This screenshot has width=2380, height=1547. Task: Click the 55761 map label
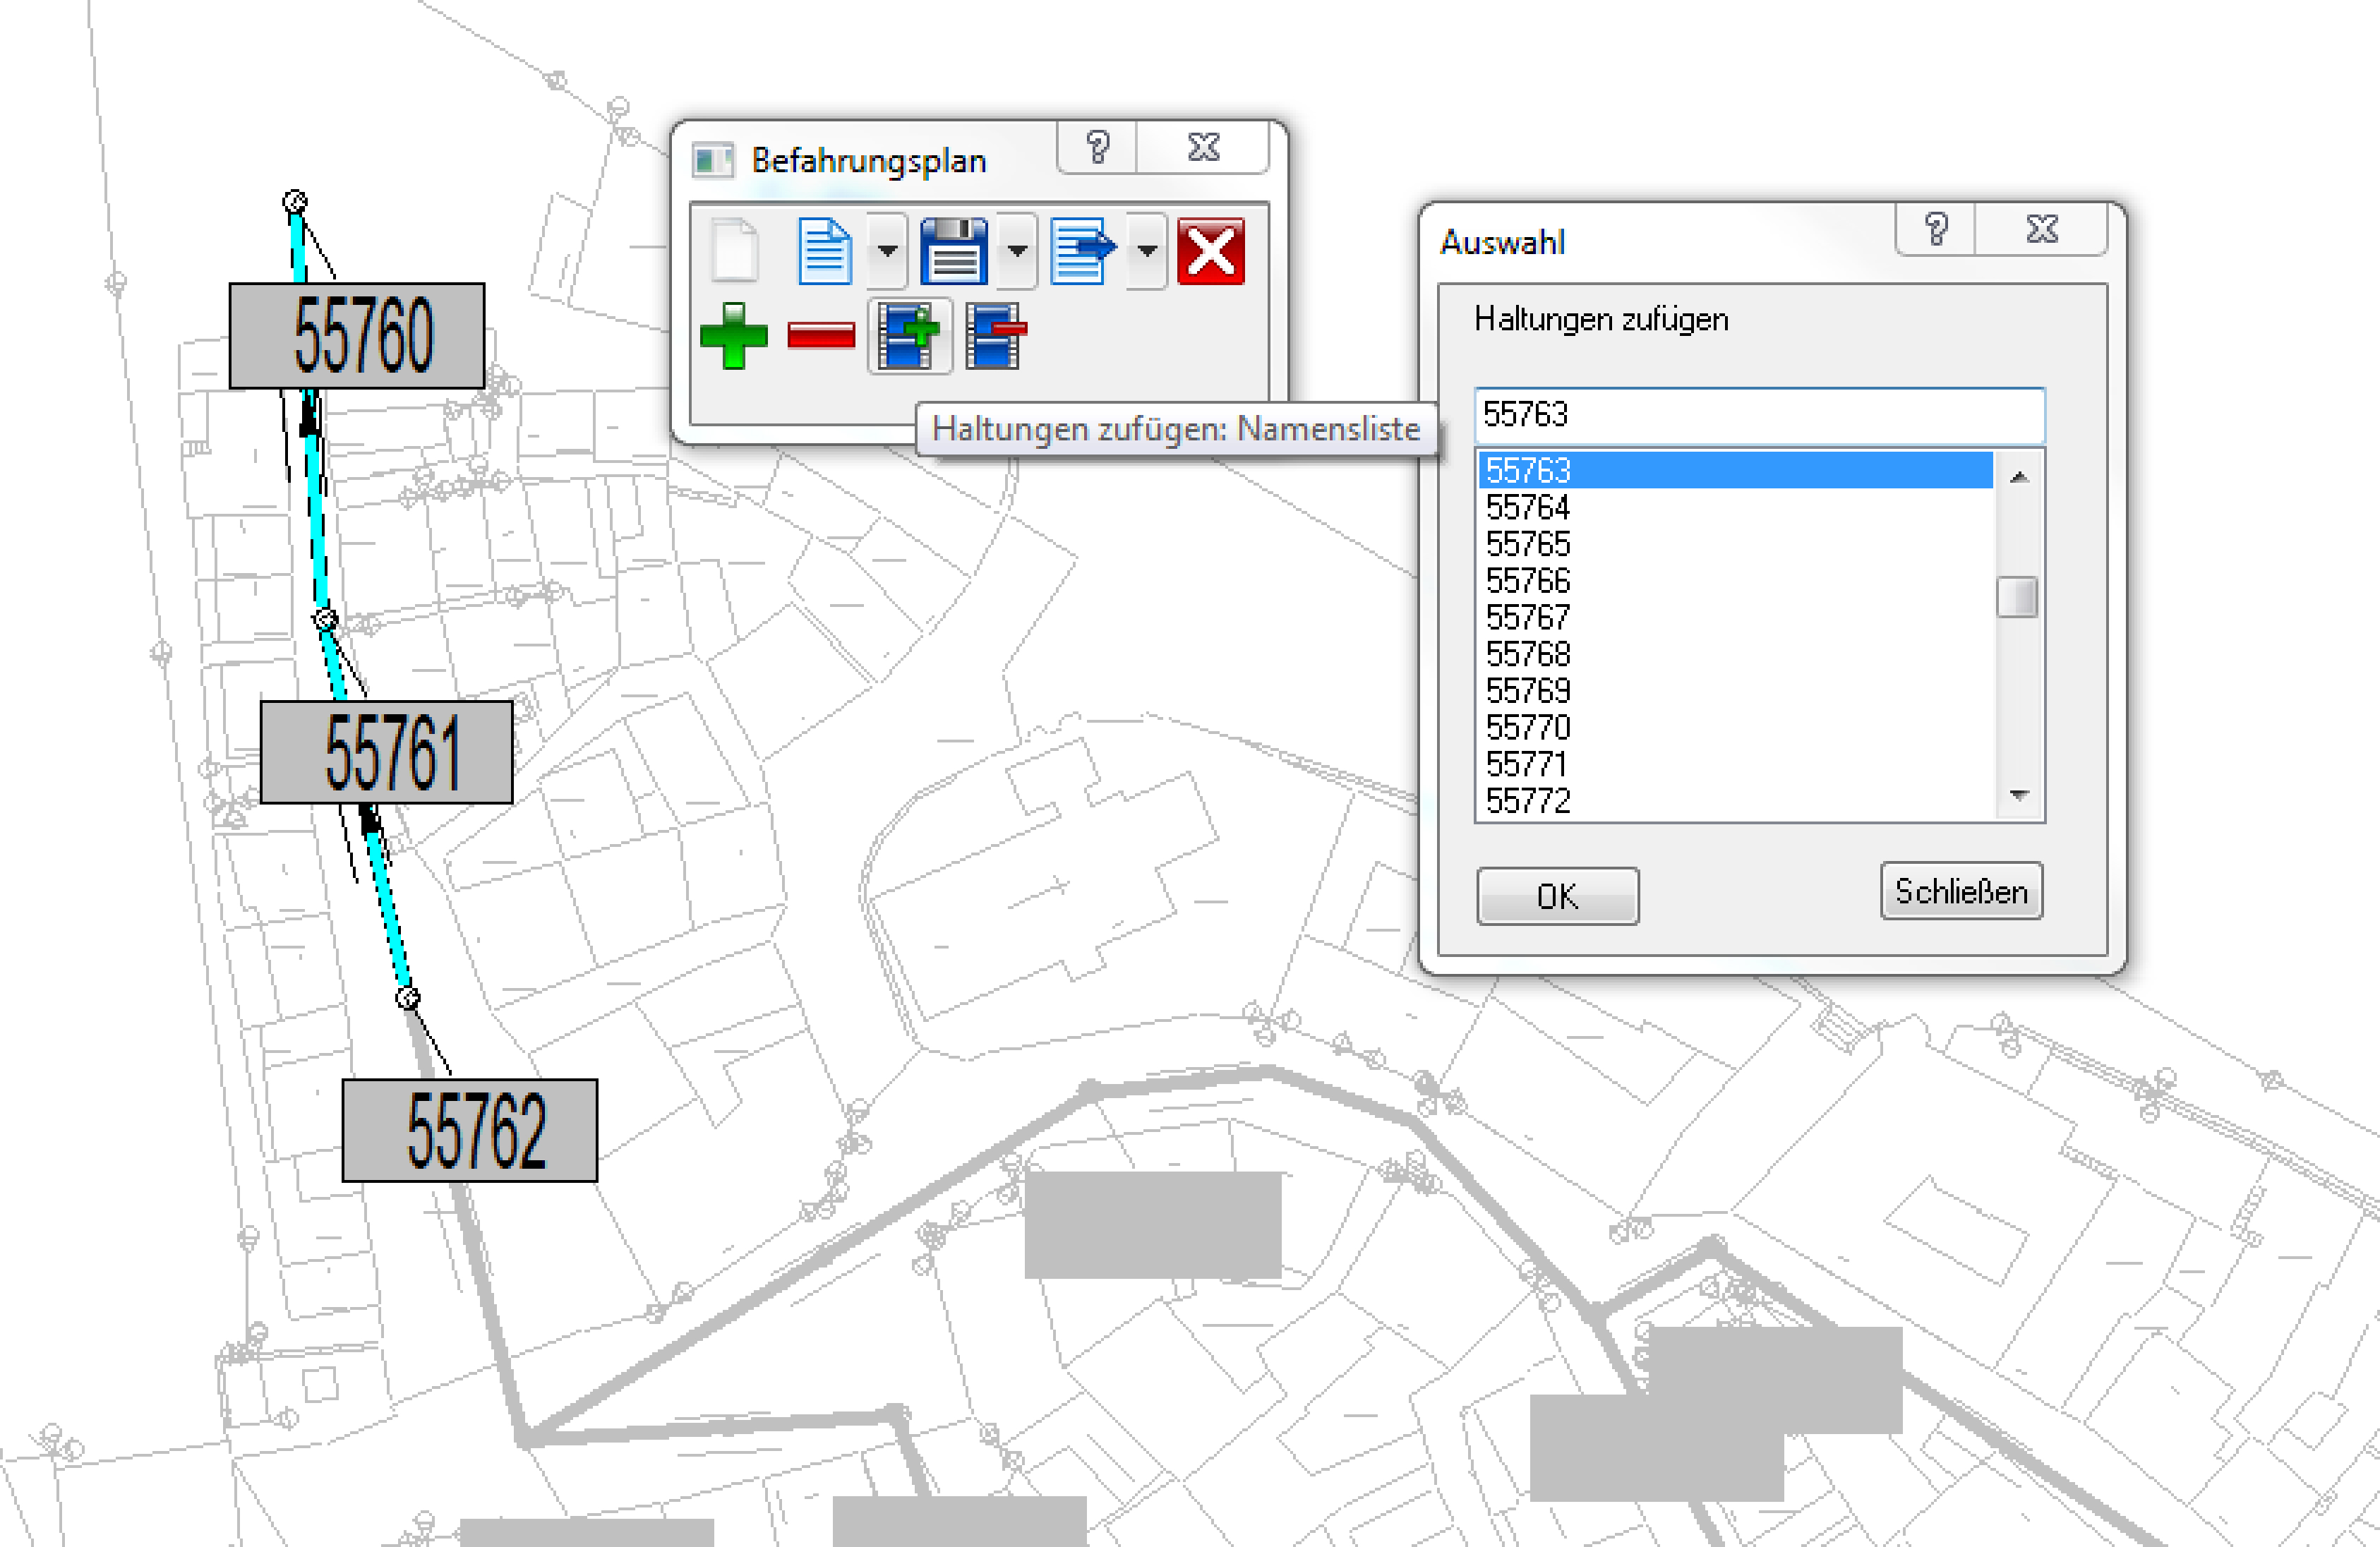[387, 752]
